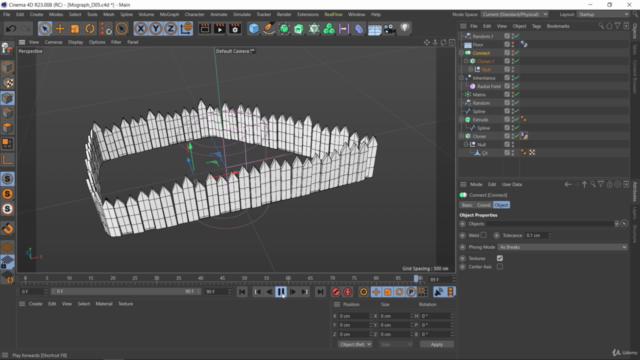Switch to the Basic tab
Screen dimensions: 640x360
[467, 205]
